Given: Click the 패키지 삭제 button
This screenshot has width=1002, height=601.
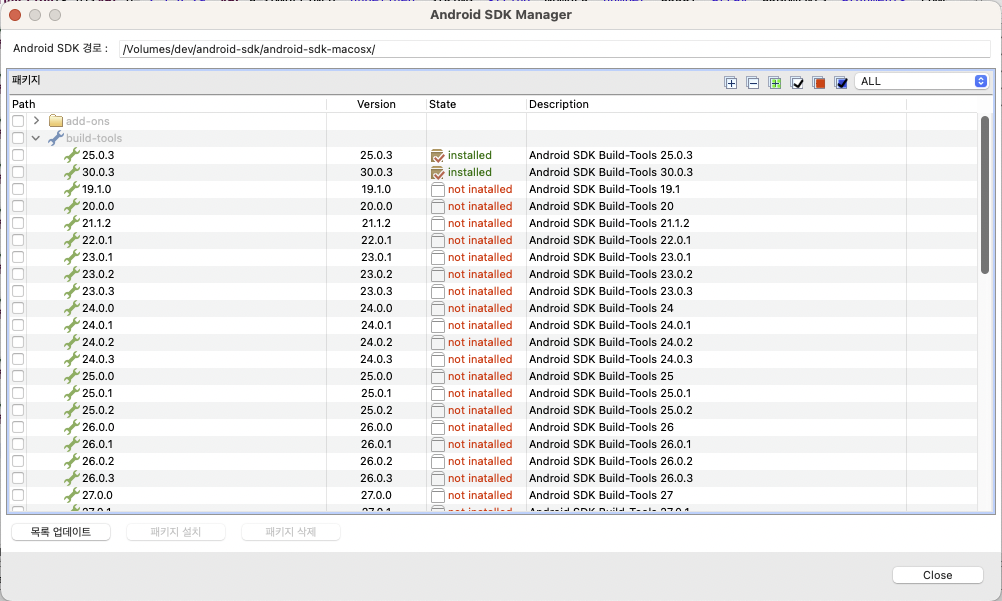Looking at the screenshot, I should coord(291,532).
